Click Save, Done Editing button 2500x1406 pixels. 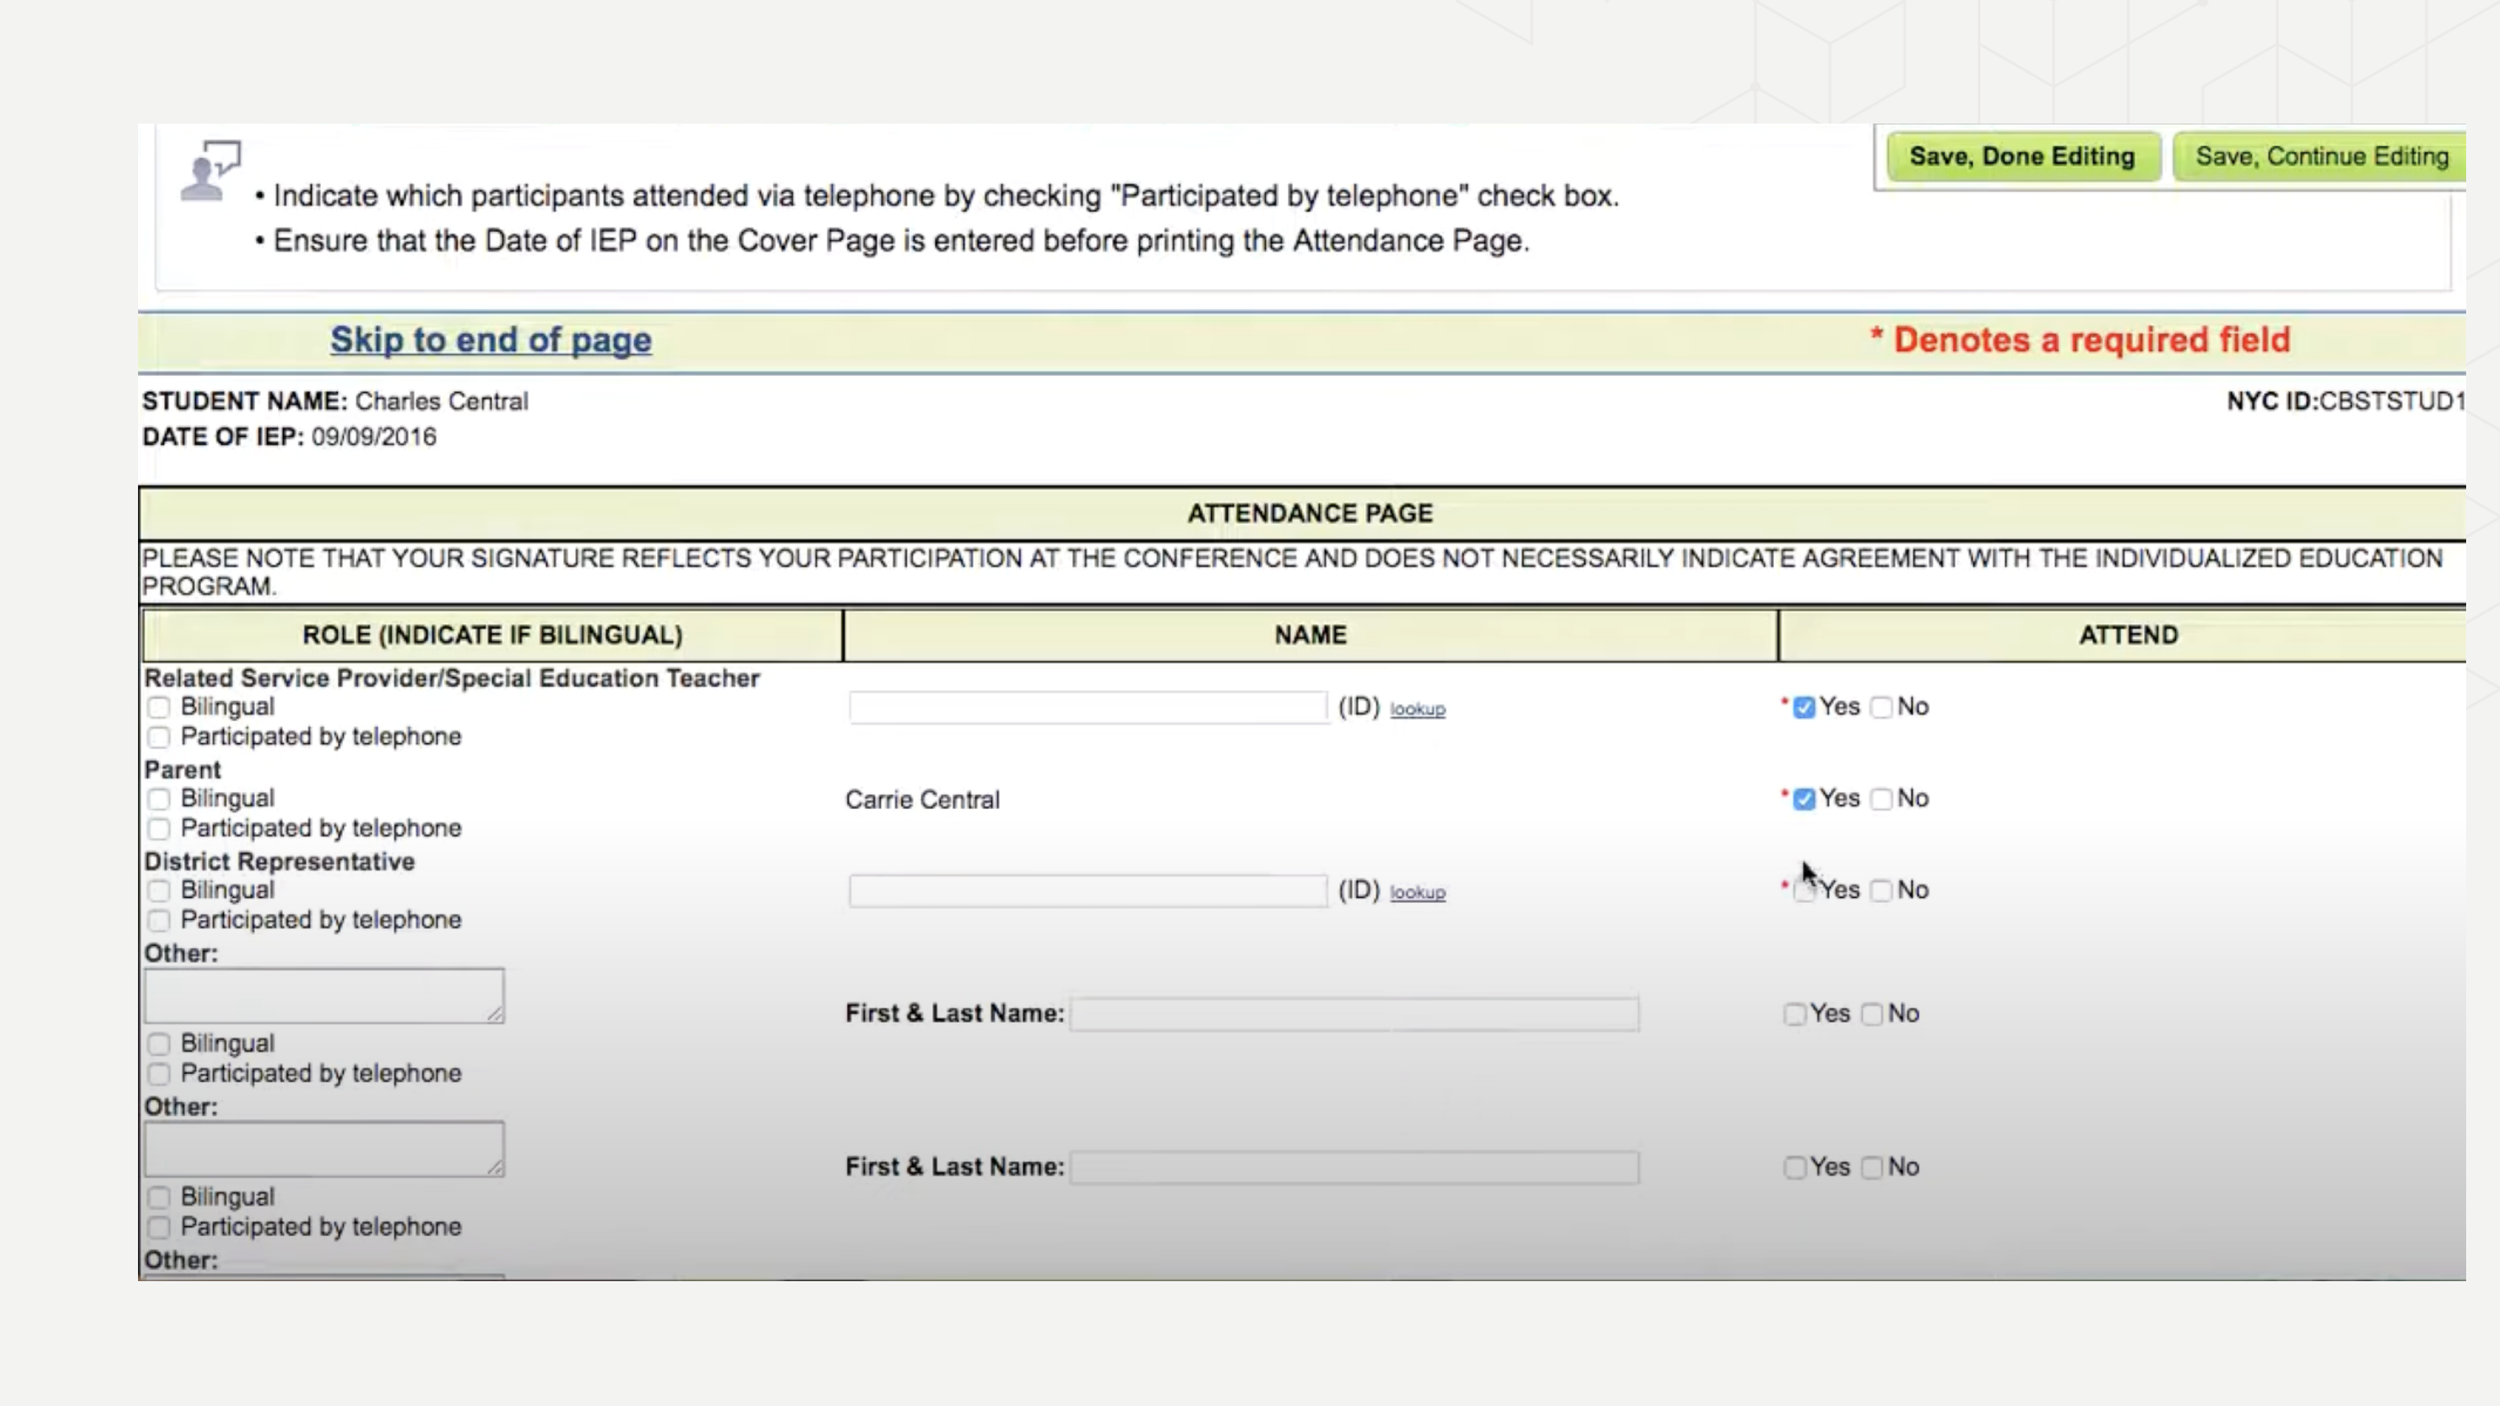(x=2022, y=157)
